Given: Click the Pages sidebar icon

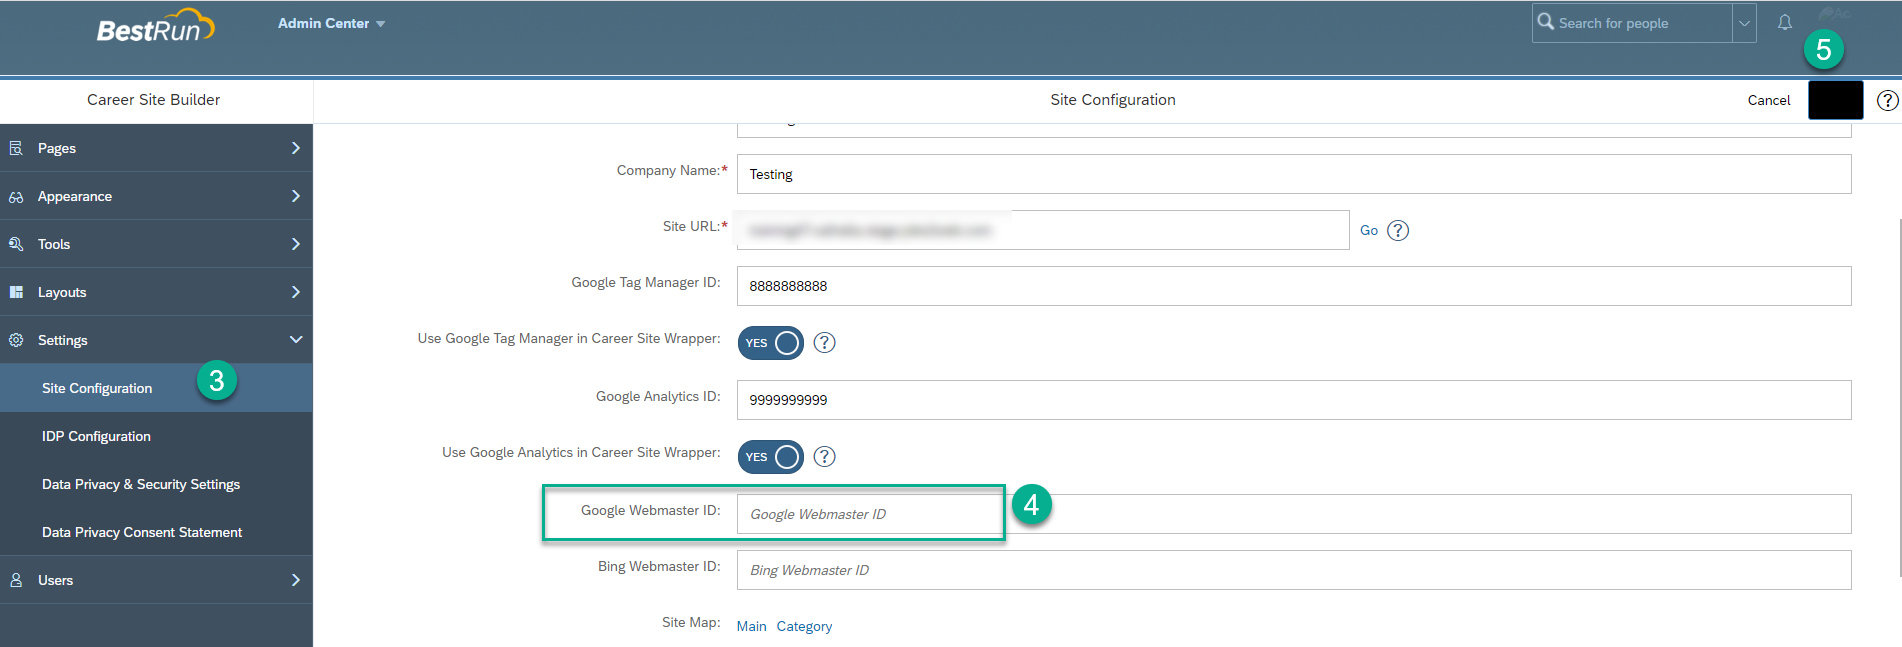Looking at the screenshot, I should click(x=16, y=148).
